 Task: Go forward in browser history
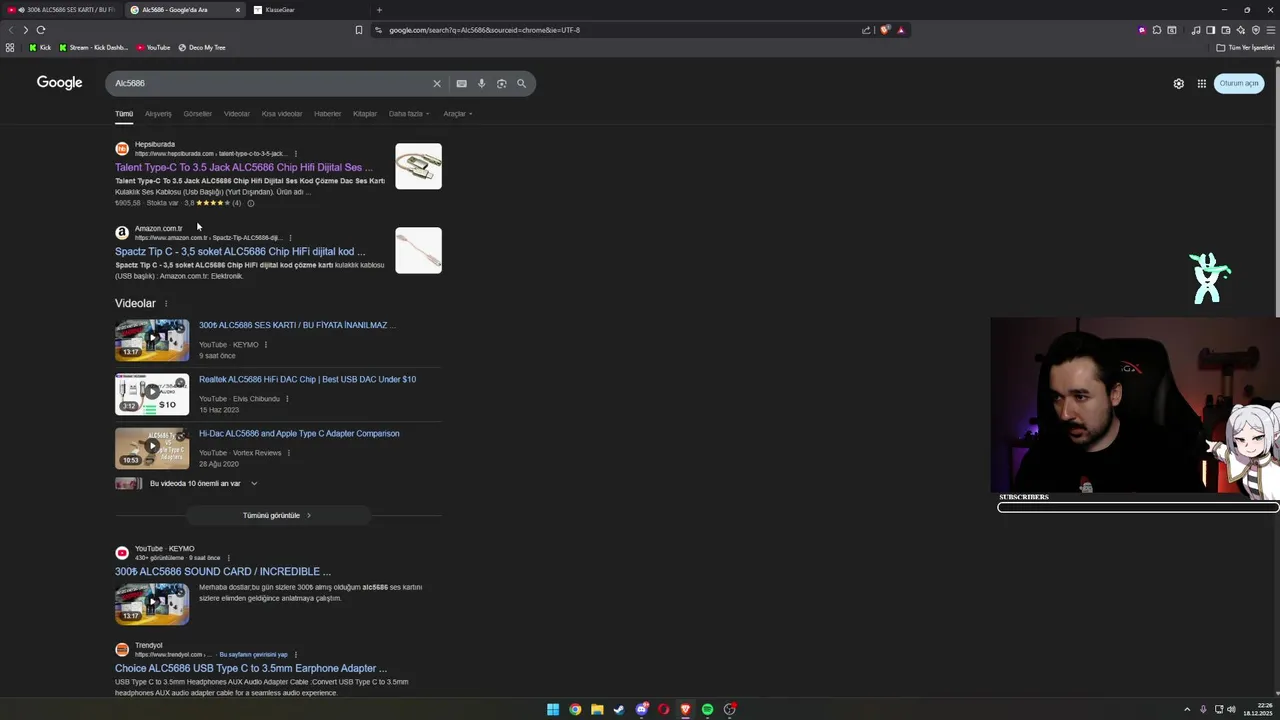click(26, 30)
